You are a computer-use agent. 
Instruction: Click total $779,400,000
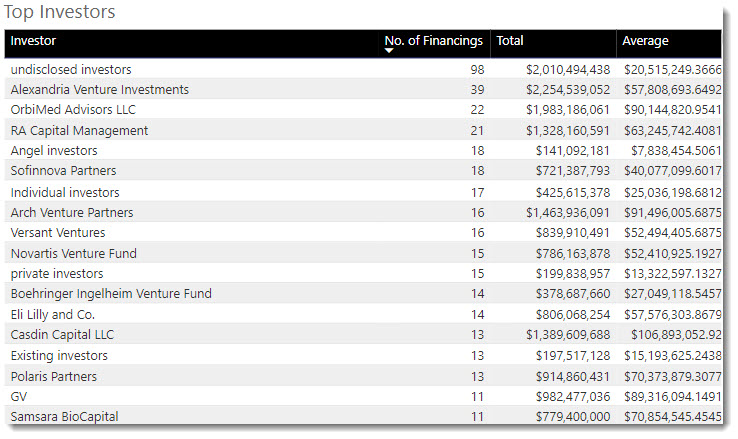pos(572,416)
